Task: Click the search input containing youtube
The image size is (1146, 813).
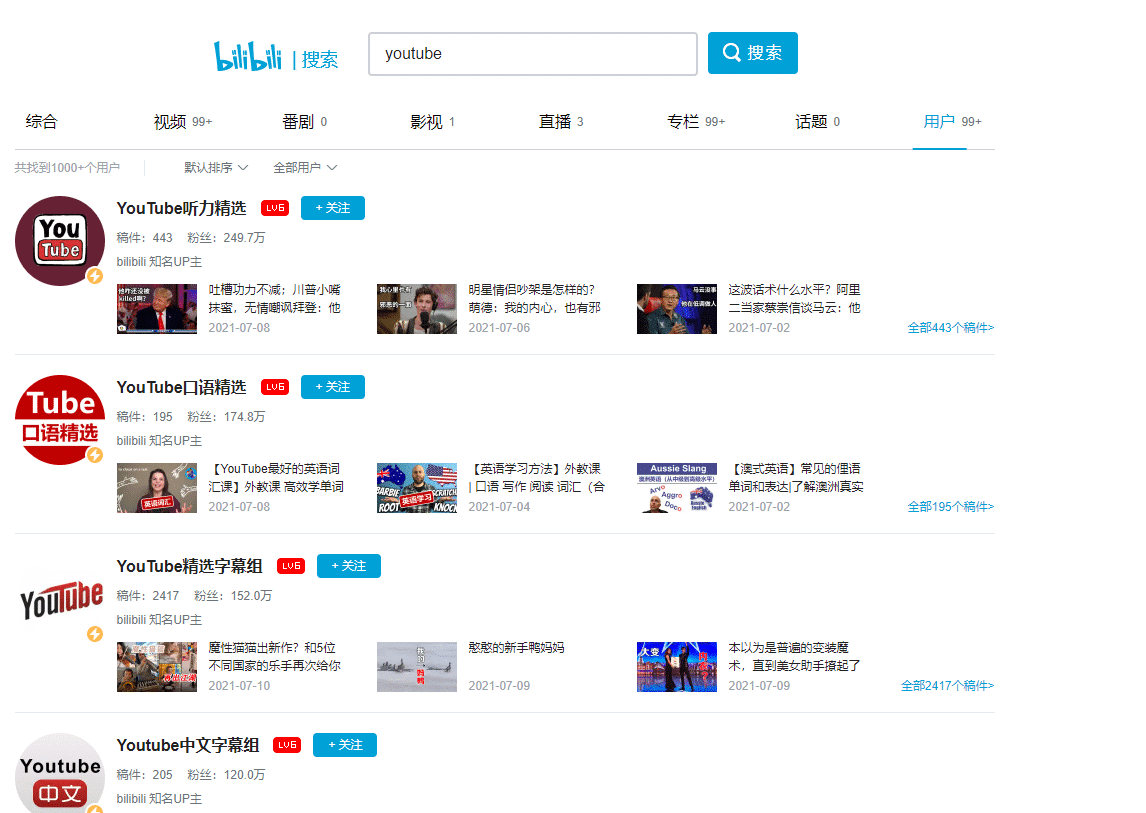Action: [x=533, y=53]
